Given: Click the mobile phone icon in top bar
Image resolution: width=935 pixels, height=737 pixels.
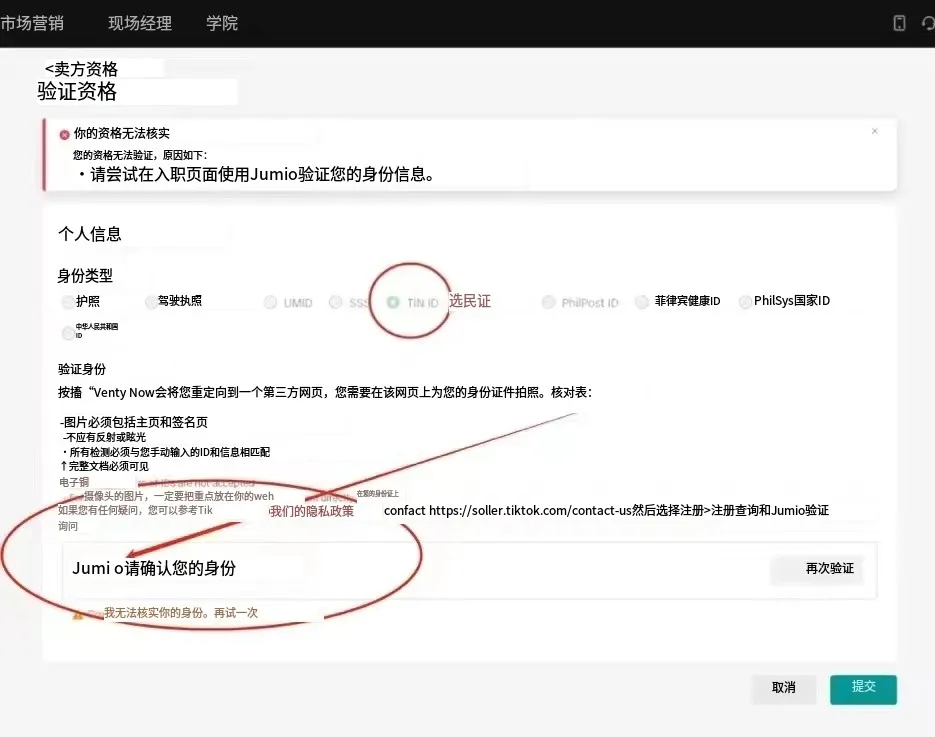Looking at the screenshot, I should tap(899, 23).
